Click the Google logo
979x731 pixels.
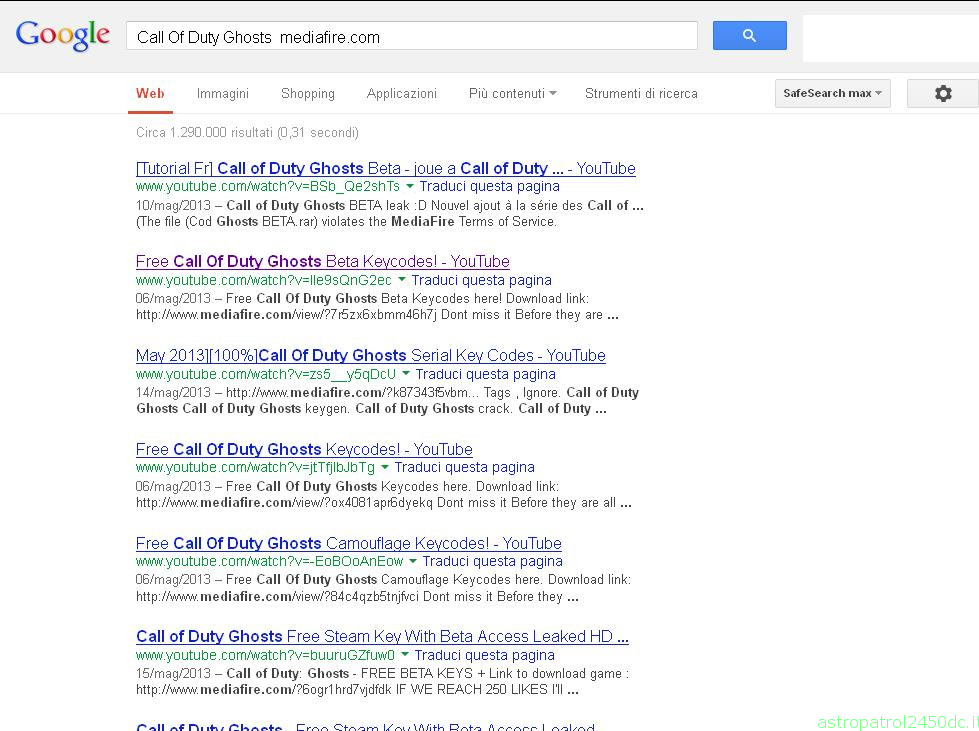click(62, 35)
